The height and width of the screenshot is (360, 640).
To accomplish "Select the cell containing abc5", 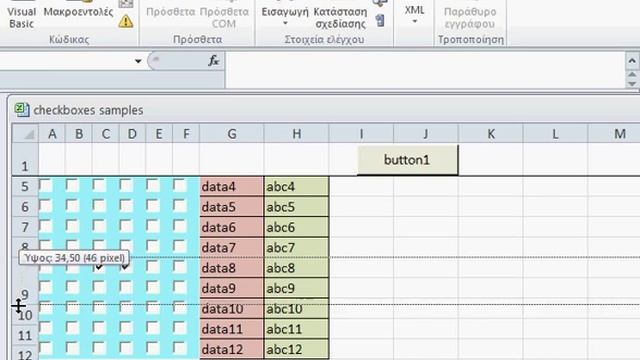I will [296, 207].
